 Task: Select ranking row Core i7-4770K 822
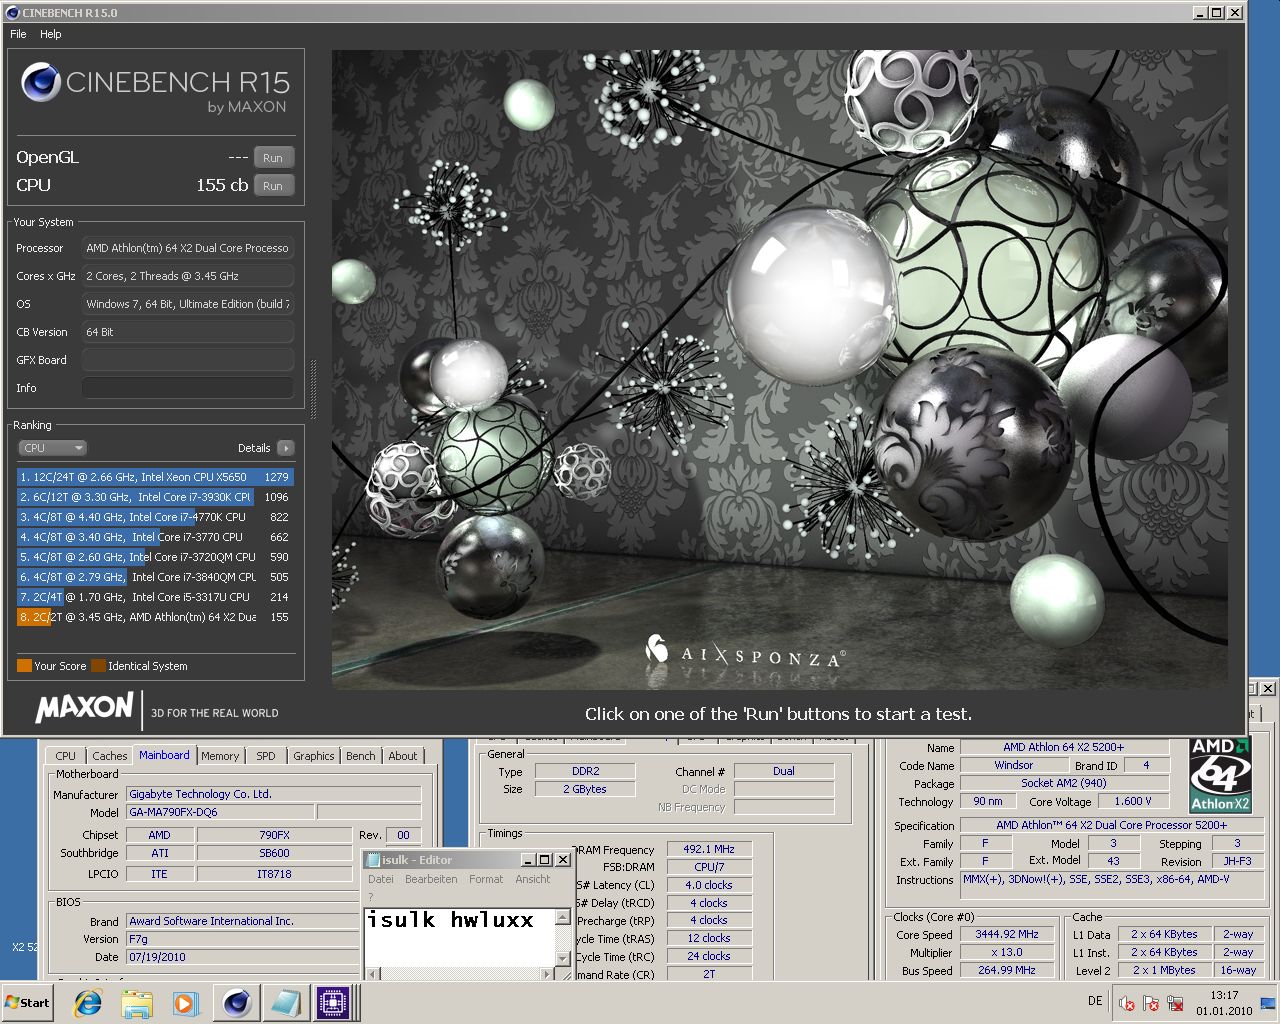click(x=155, y=517)
